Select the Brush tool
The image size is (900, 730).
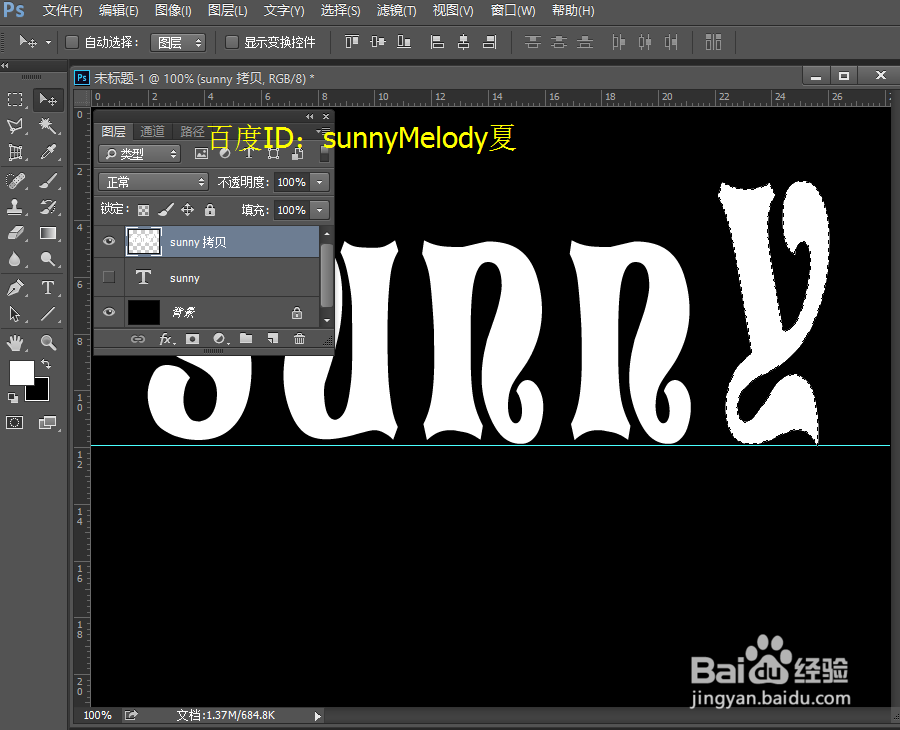tap(48, 181)
